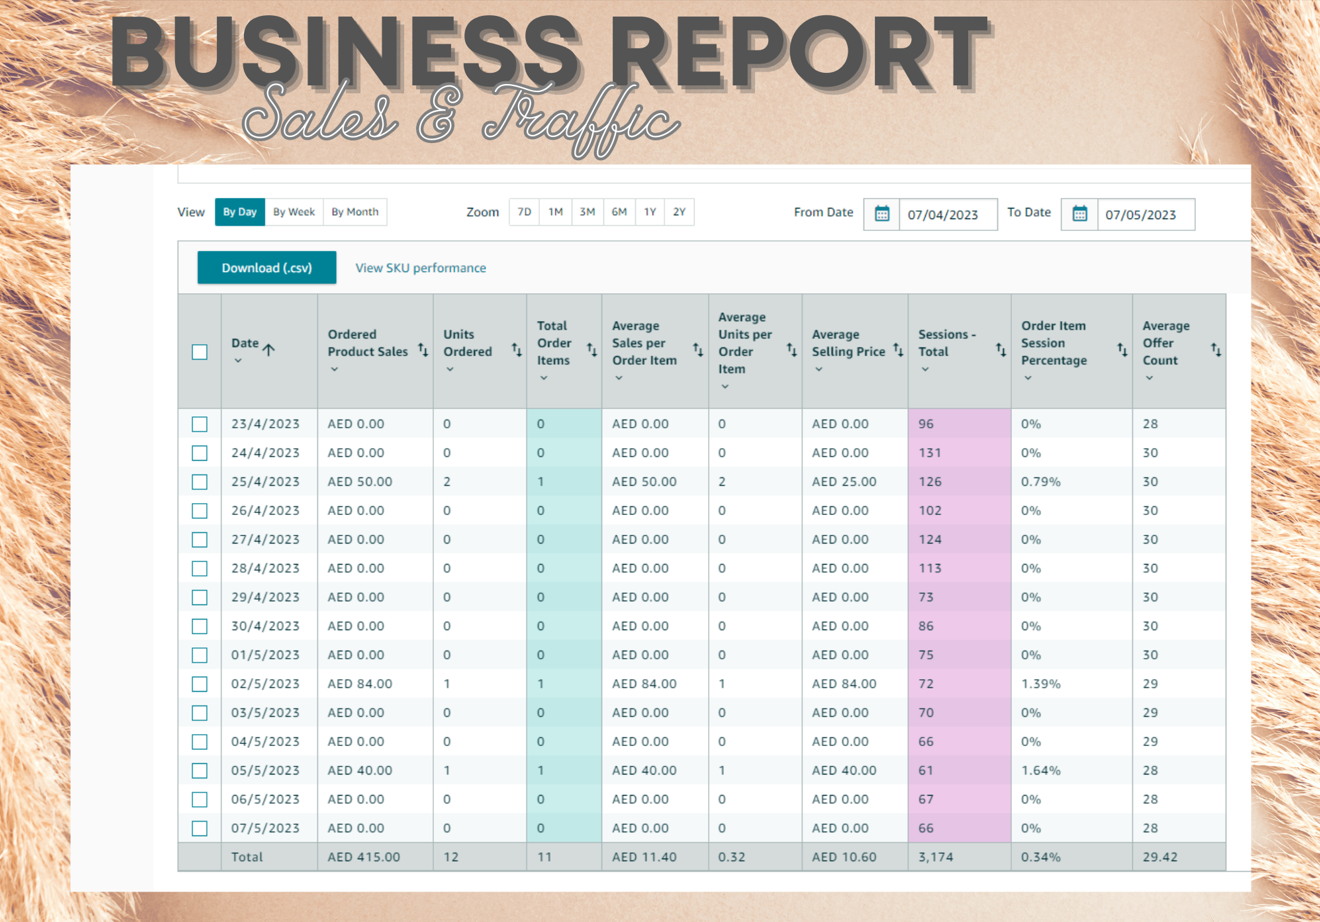Check the row for 24/4/2023
This screenshot has height=922, width=1320.
tap(200, 453)
